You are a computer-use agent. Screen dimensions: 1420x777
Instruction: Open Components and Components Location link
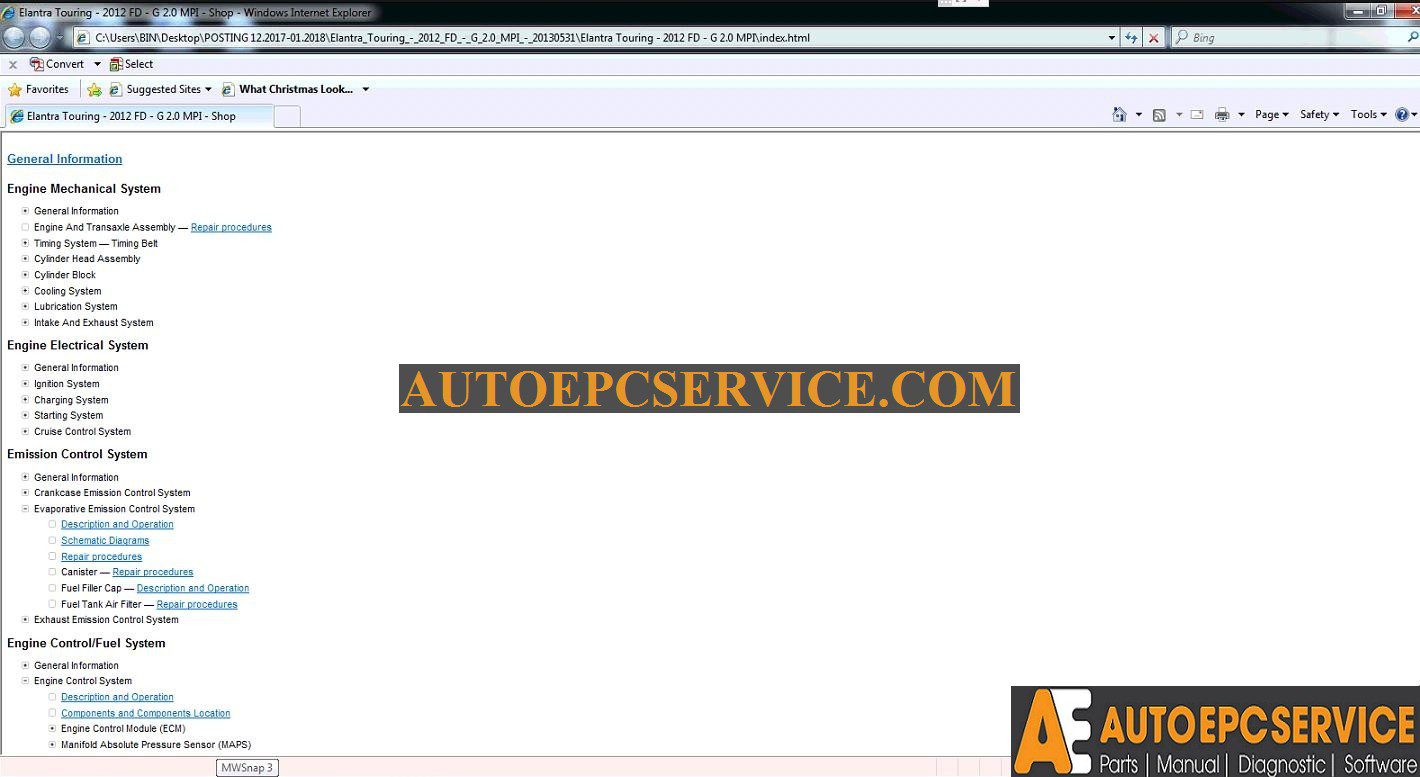click(x=145, y=713)
